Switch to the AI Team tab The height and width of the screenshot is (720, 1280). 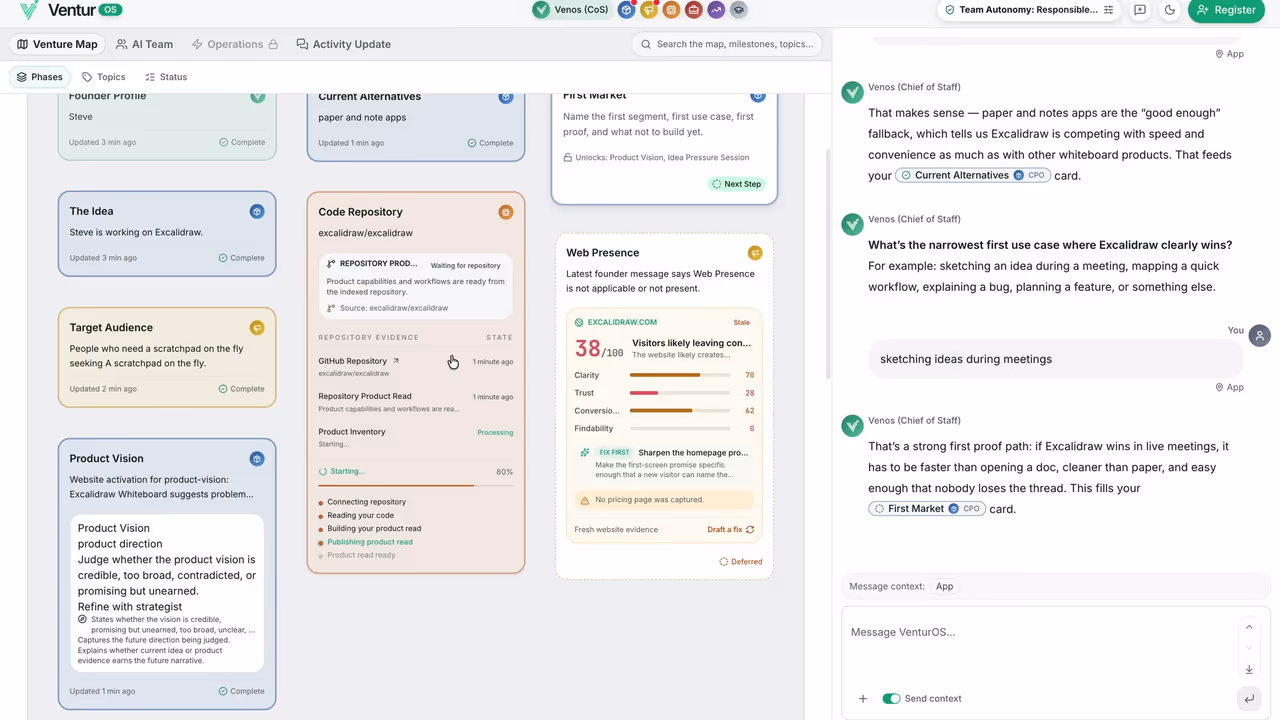point(145,44)
